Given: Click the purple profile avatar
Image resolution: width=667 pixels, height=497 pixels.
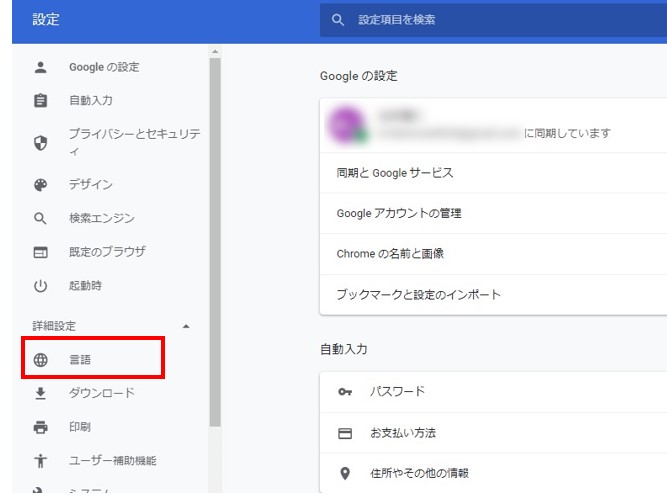Looking at the screenshot, I should [x=347, y=125].
